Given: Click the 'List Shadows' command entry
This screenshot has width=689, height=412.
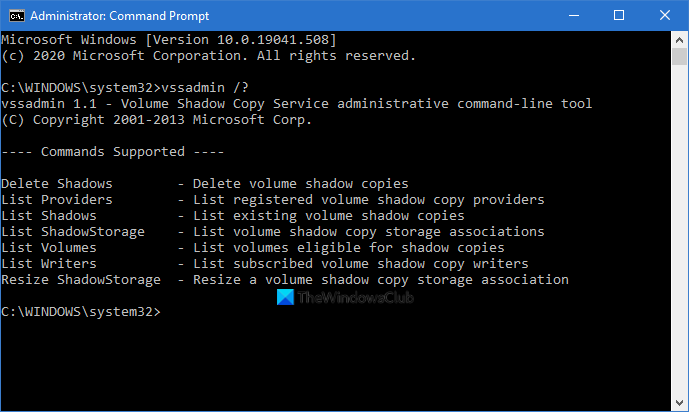Looking at the screenshot, I should point(49,216).
